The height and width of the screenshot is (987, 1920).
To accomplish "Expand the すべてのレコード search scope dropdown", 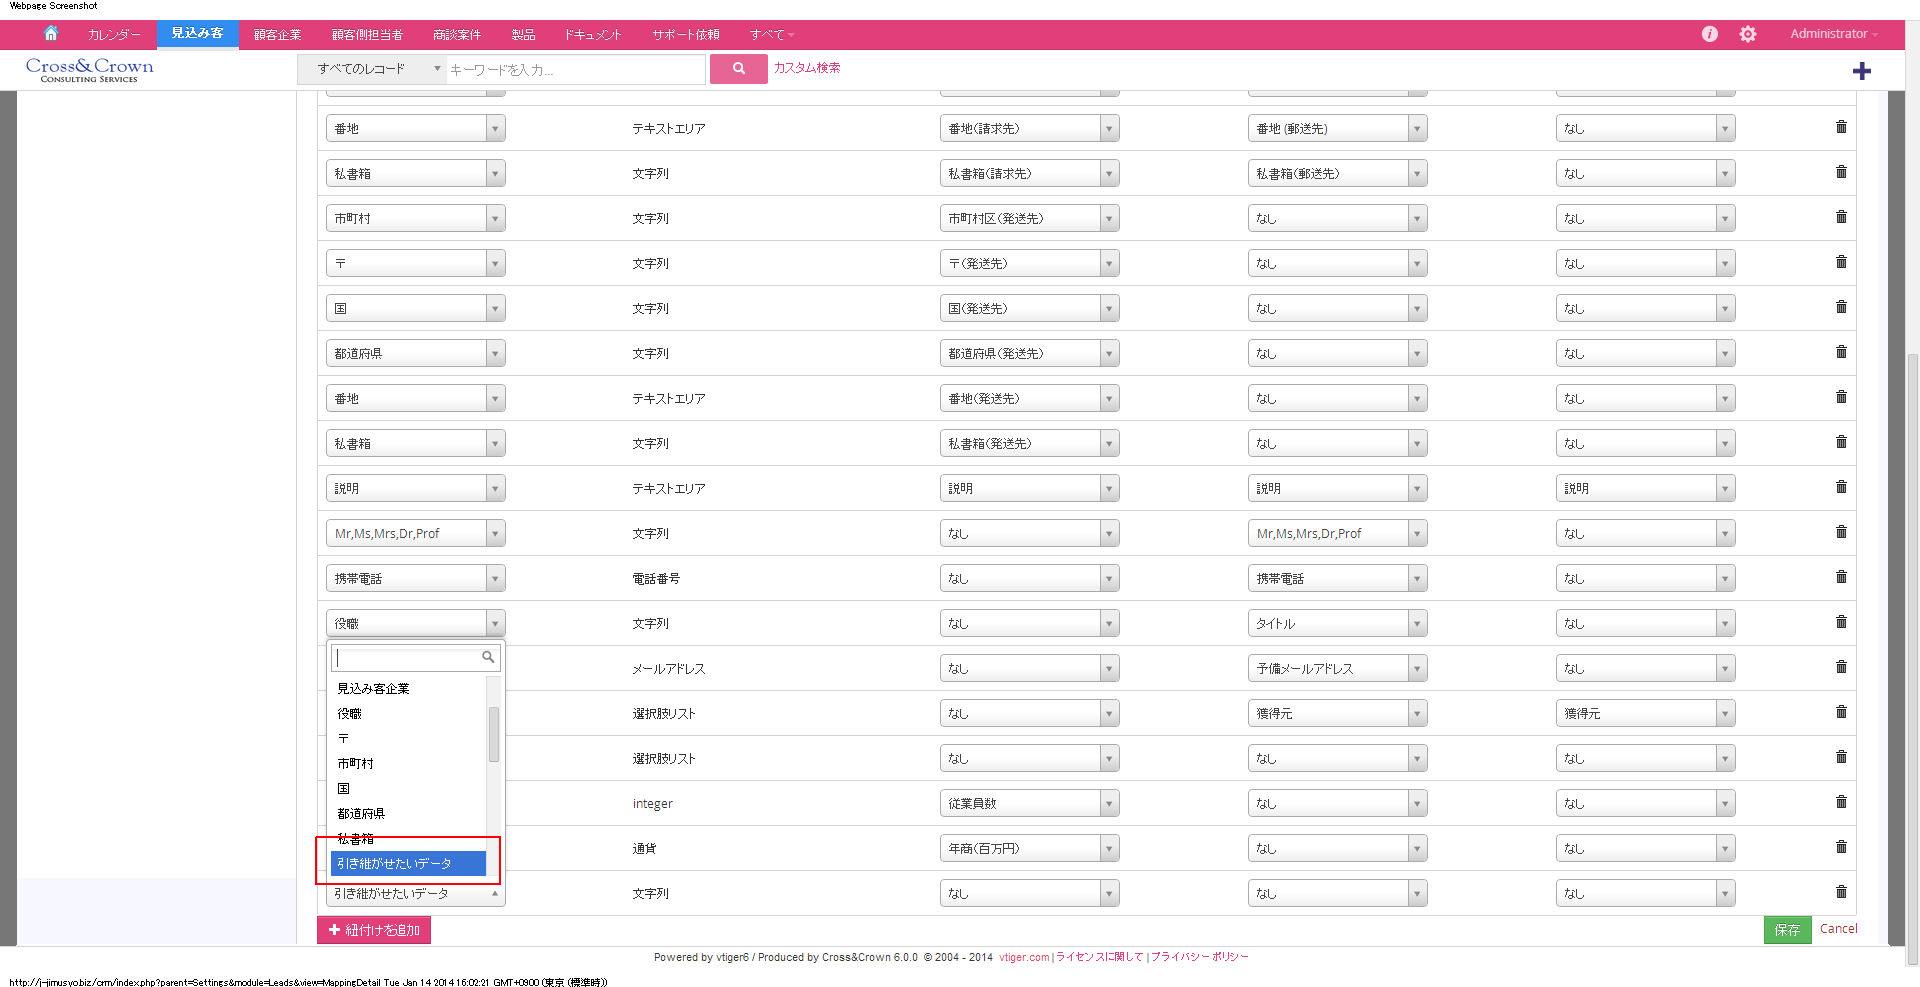I will click(x=371, y=69).
